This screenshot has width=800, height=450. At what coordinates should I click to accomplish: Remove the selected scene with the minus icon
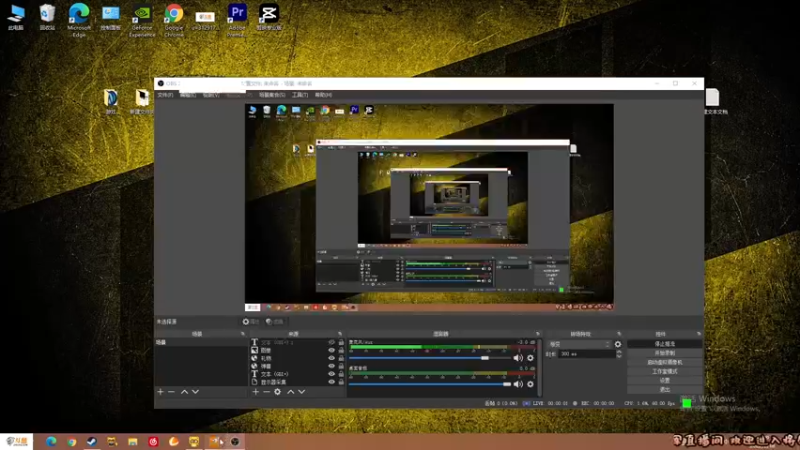171,392
